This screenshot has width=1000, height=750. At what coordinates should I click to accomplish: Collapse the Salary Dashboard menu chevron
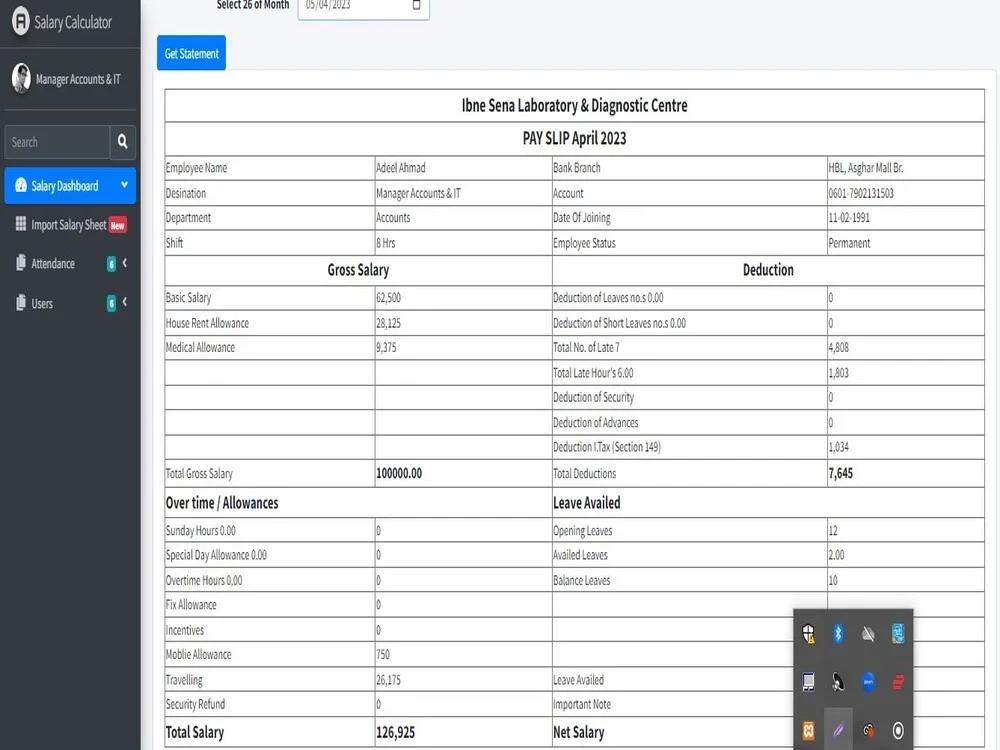click(125, 186)
